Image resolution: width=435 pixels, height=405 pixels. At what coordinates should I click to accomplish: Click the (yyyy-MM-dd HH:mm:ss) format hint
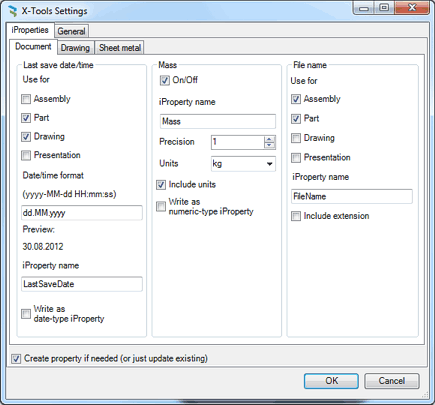click(x=69, y=194)
